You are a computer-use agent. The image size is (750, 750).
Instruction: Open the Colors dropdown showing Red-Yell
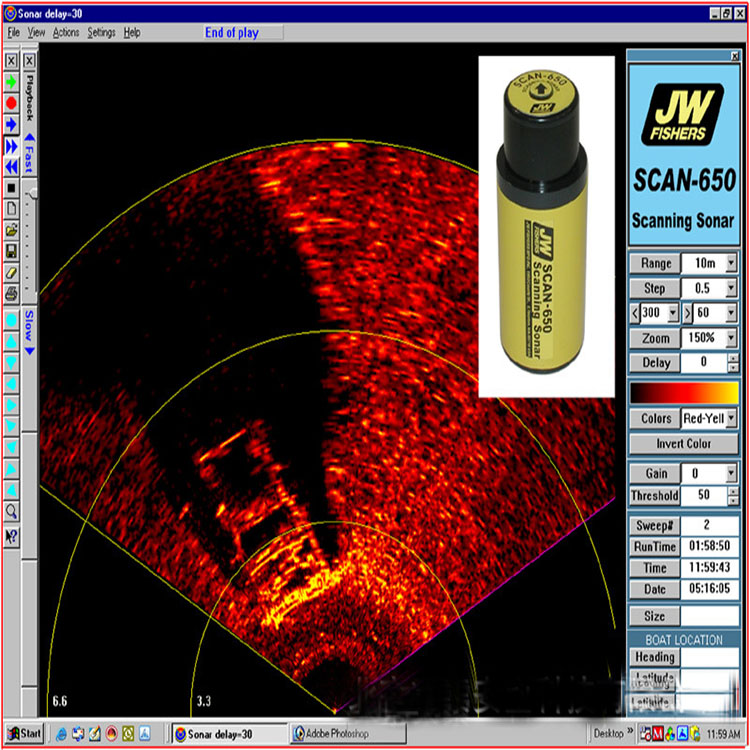coord(732,417)
